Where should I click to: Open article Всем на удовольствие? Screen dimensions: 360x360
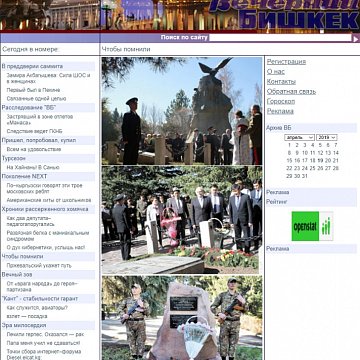34,149
